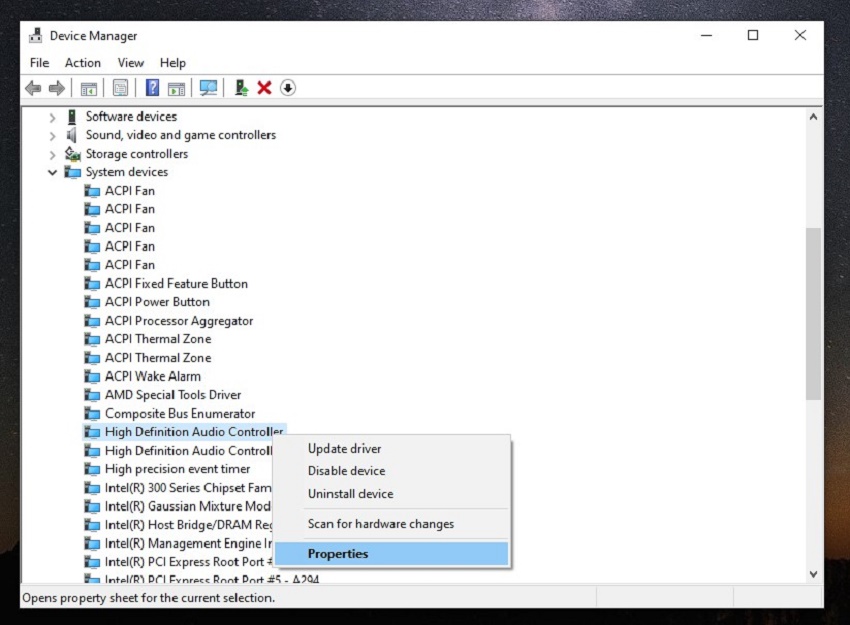The width and height of the screenshot is (850, 625).
Task: Click the scrollbar down arrow in device list
Action: pos(813,574)
